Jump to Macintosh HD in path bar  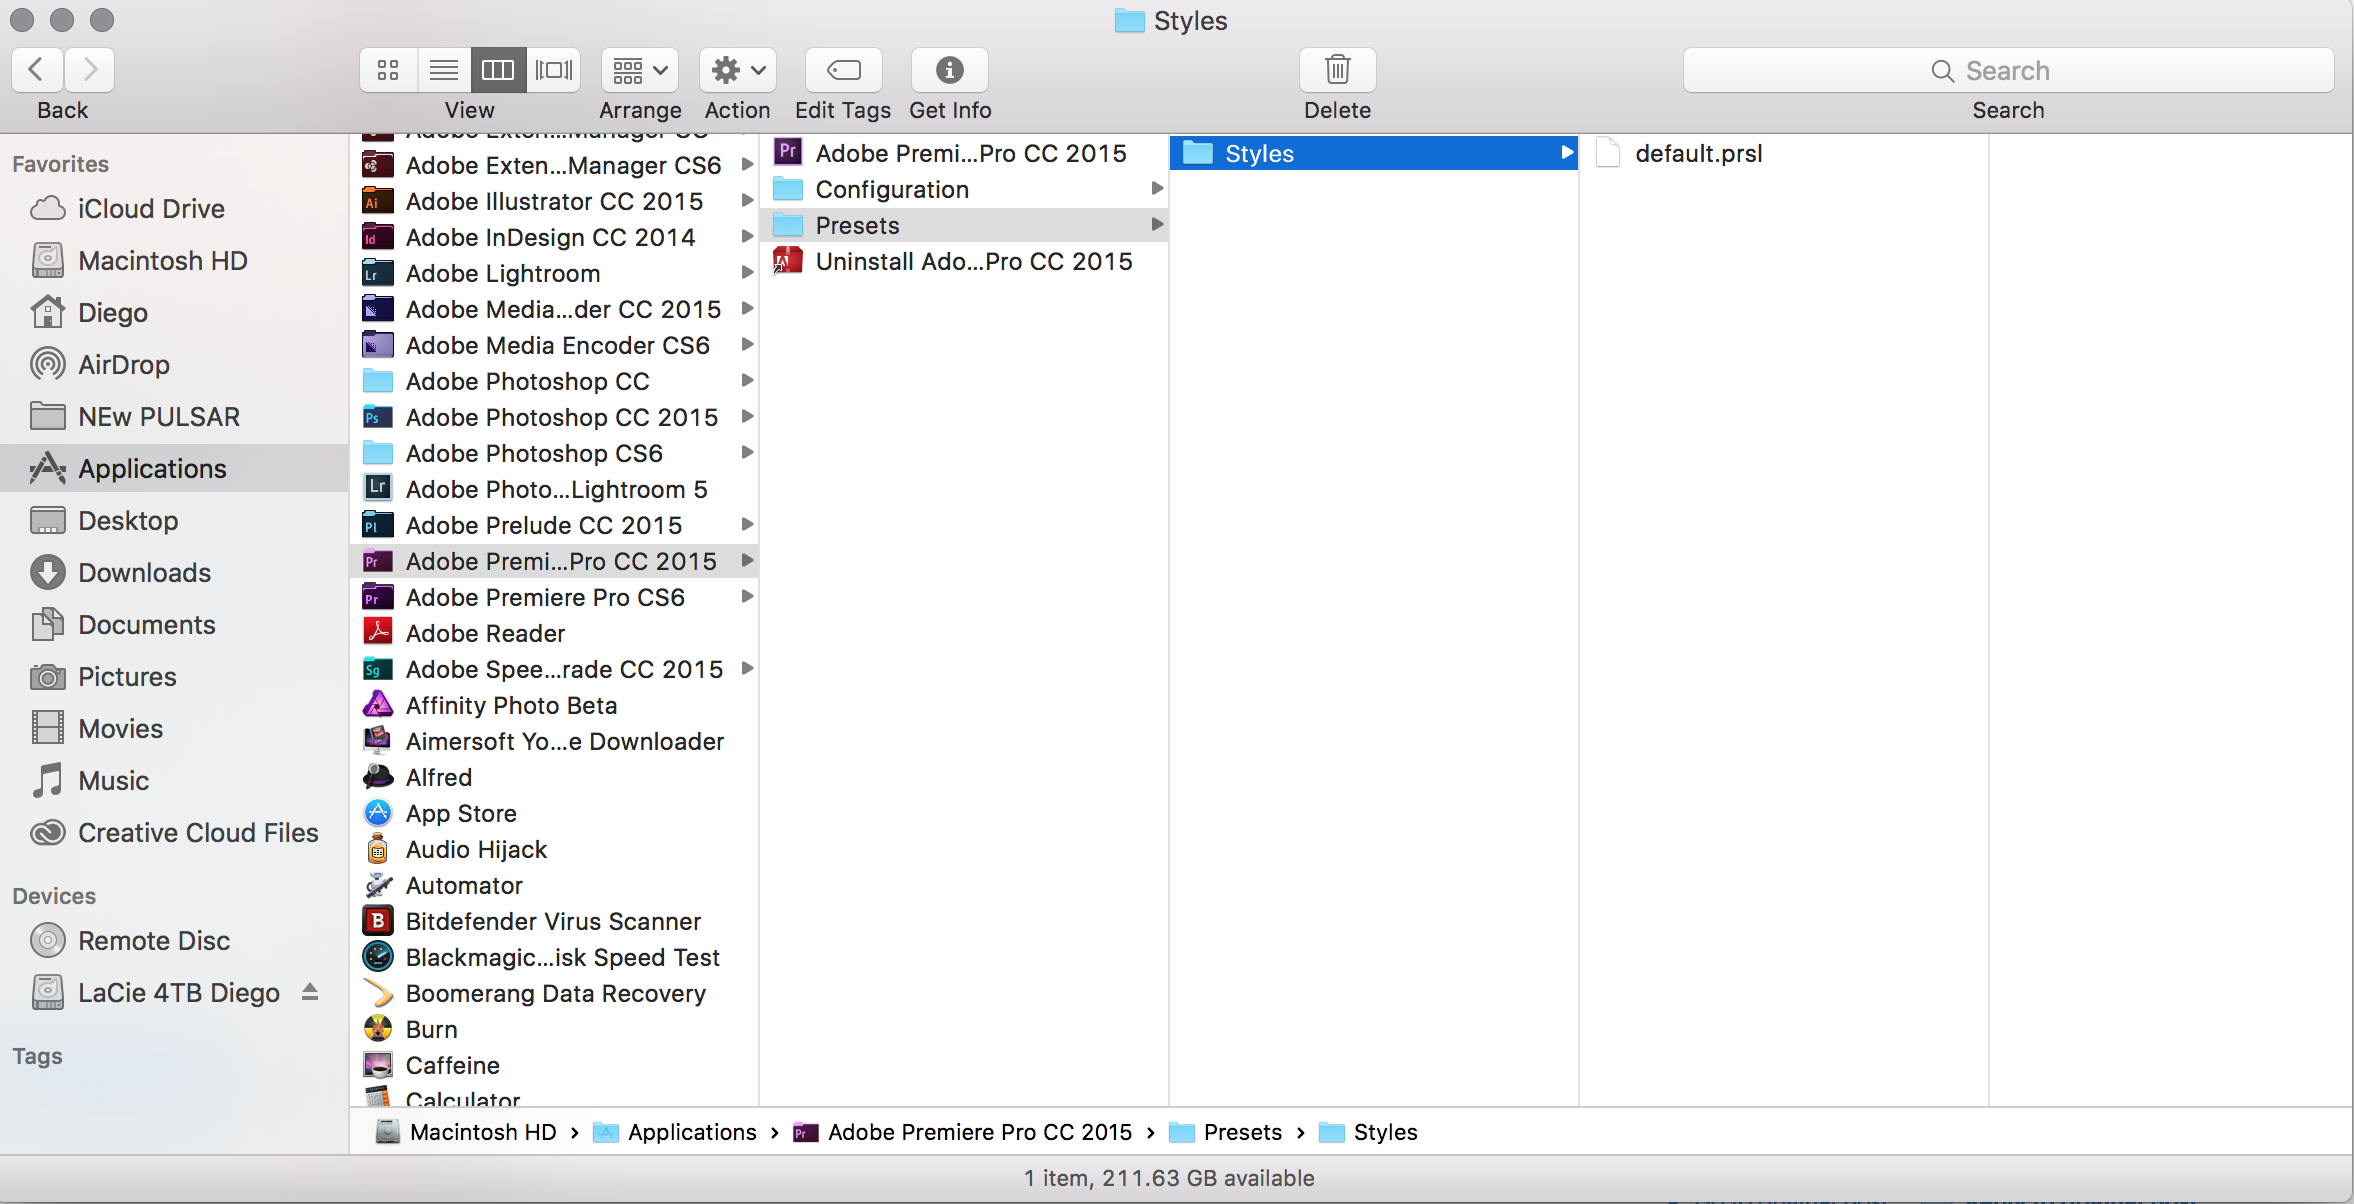[466, 1132]
